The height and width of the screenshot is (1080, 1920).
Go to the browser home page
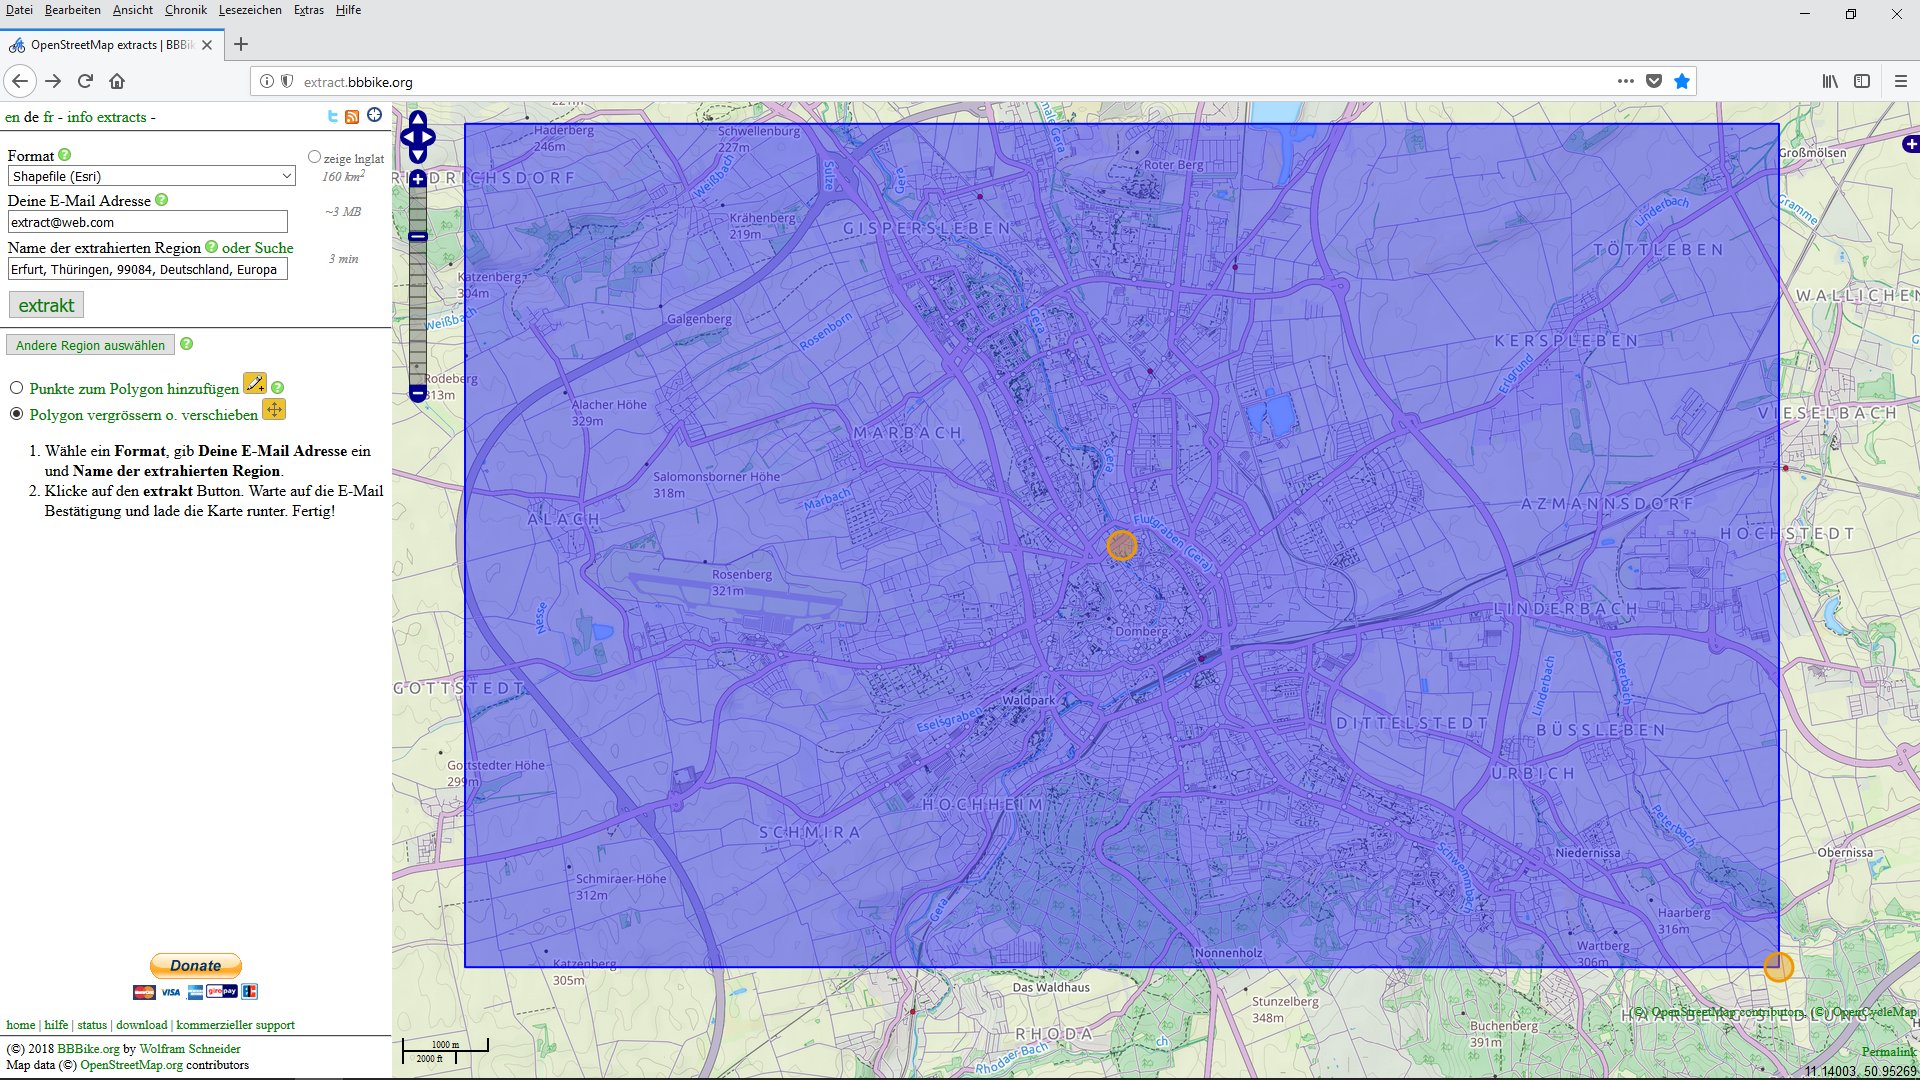[117, 81]
